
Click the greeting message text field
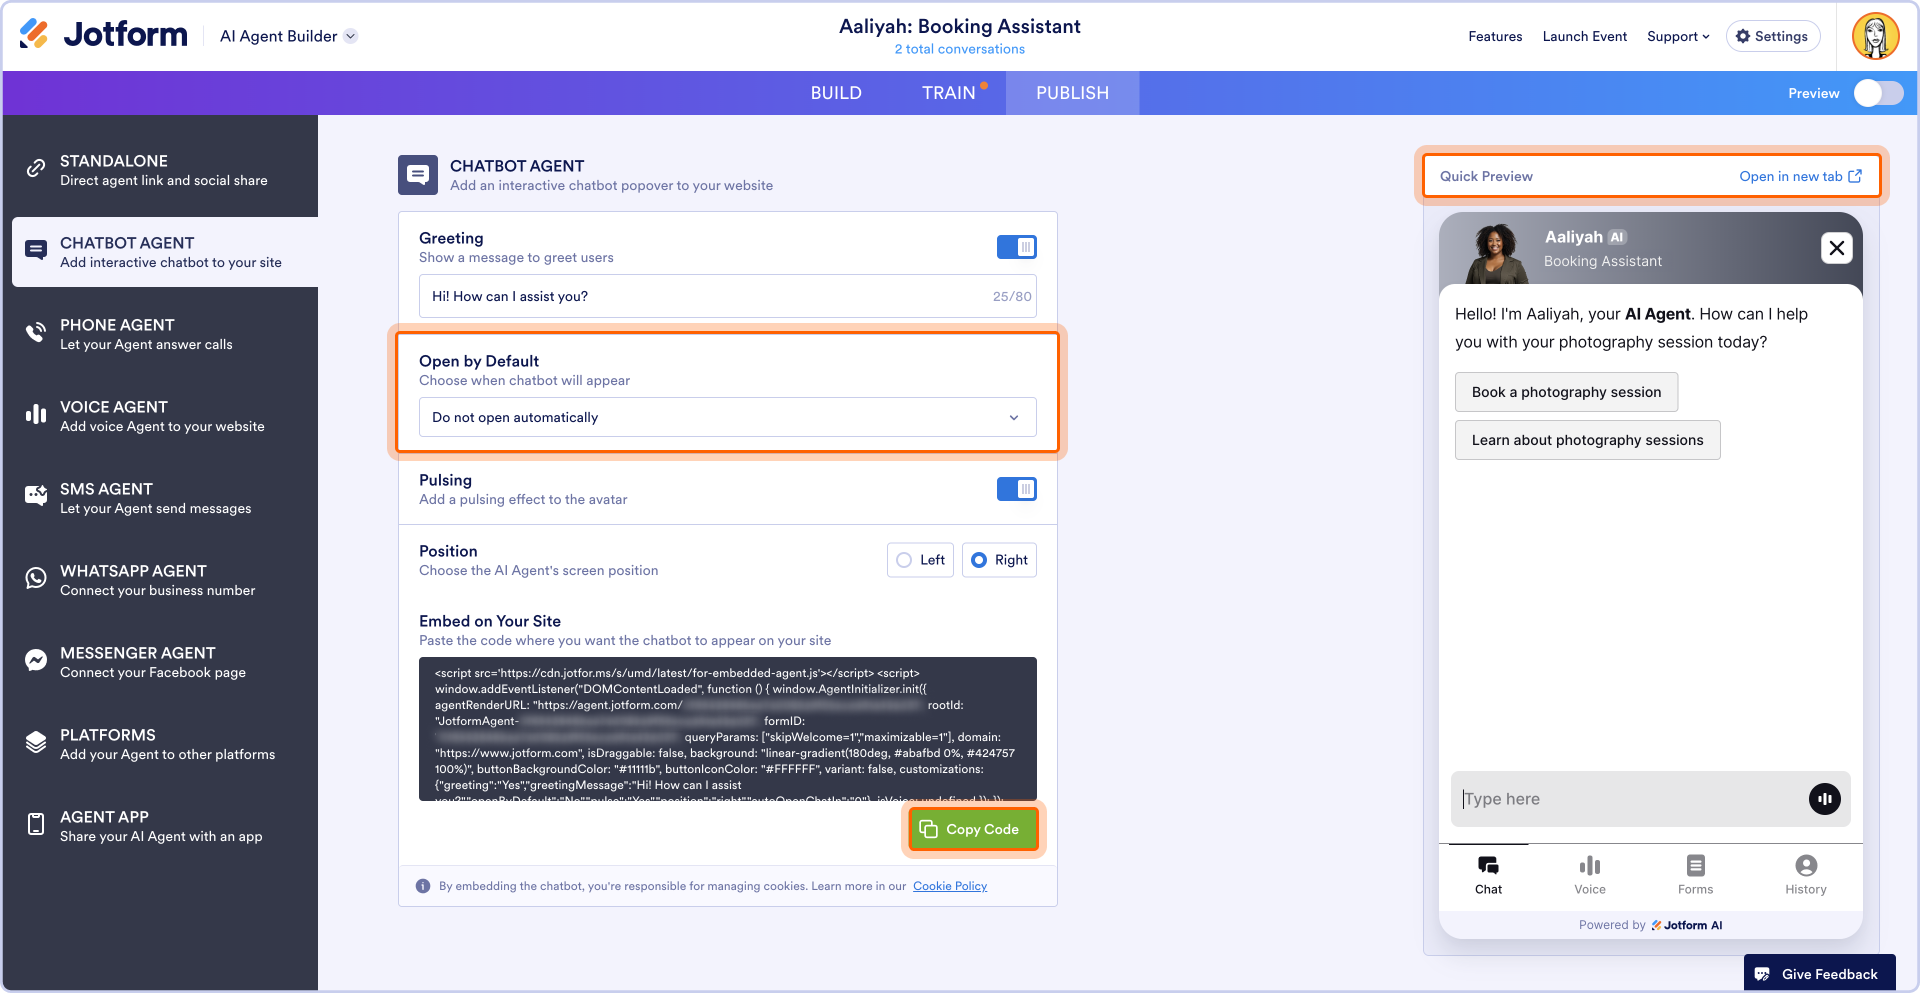point(700,296)
